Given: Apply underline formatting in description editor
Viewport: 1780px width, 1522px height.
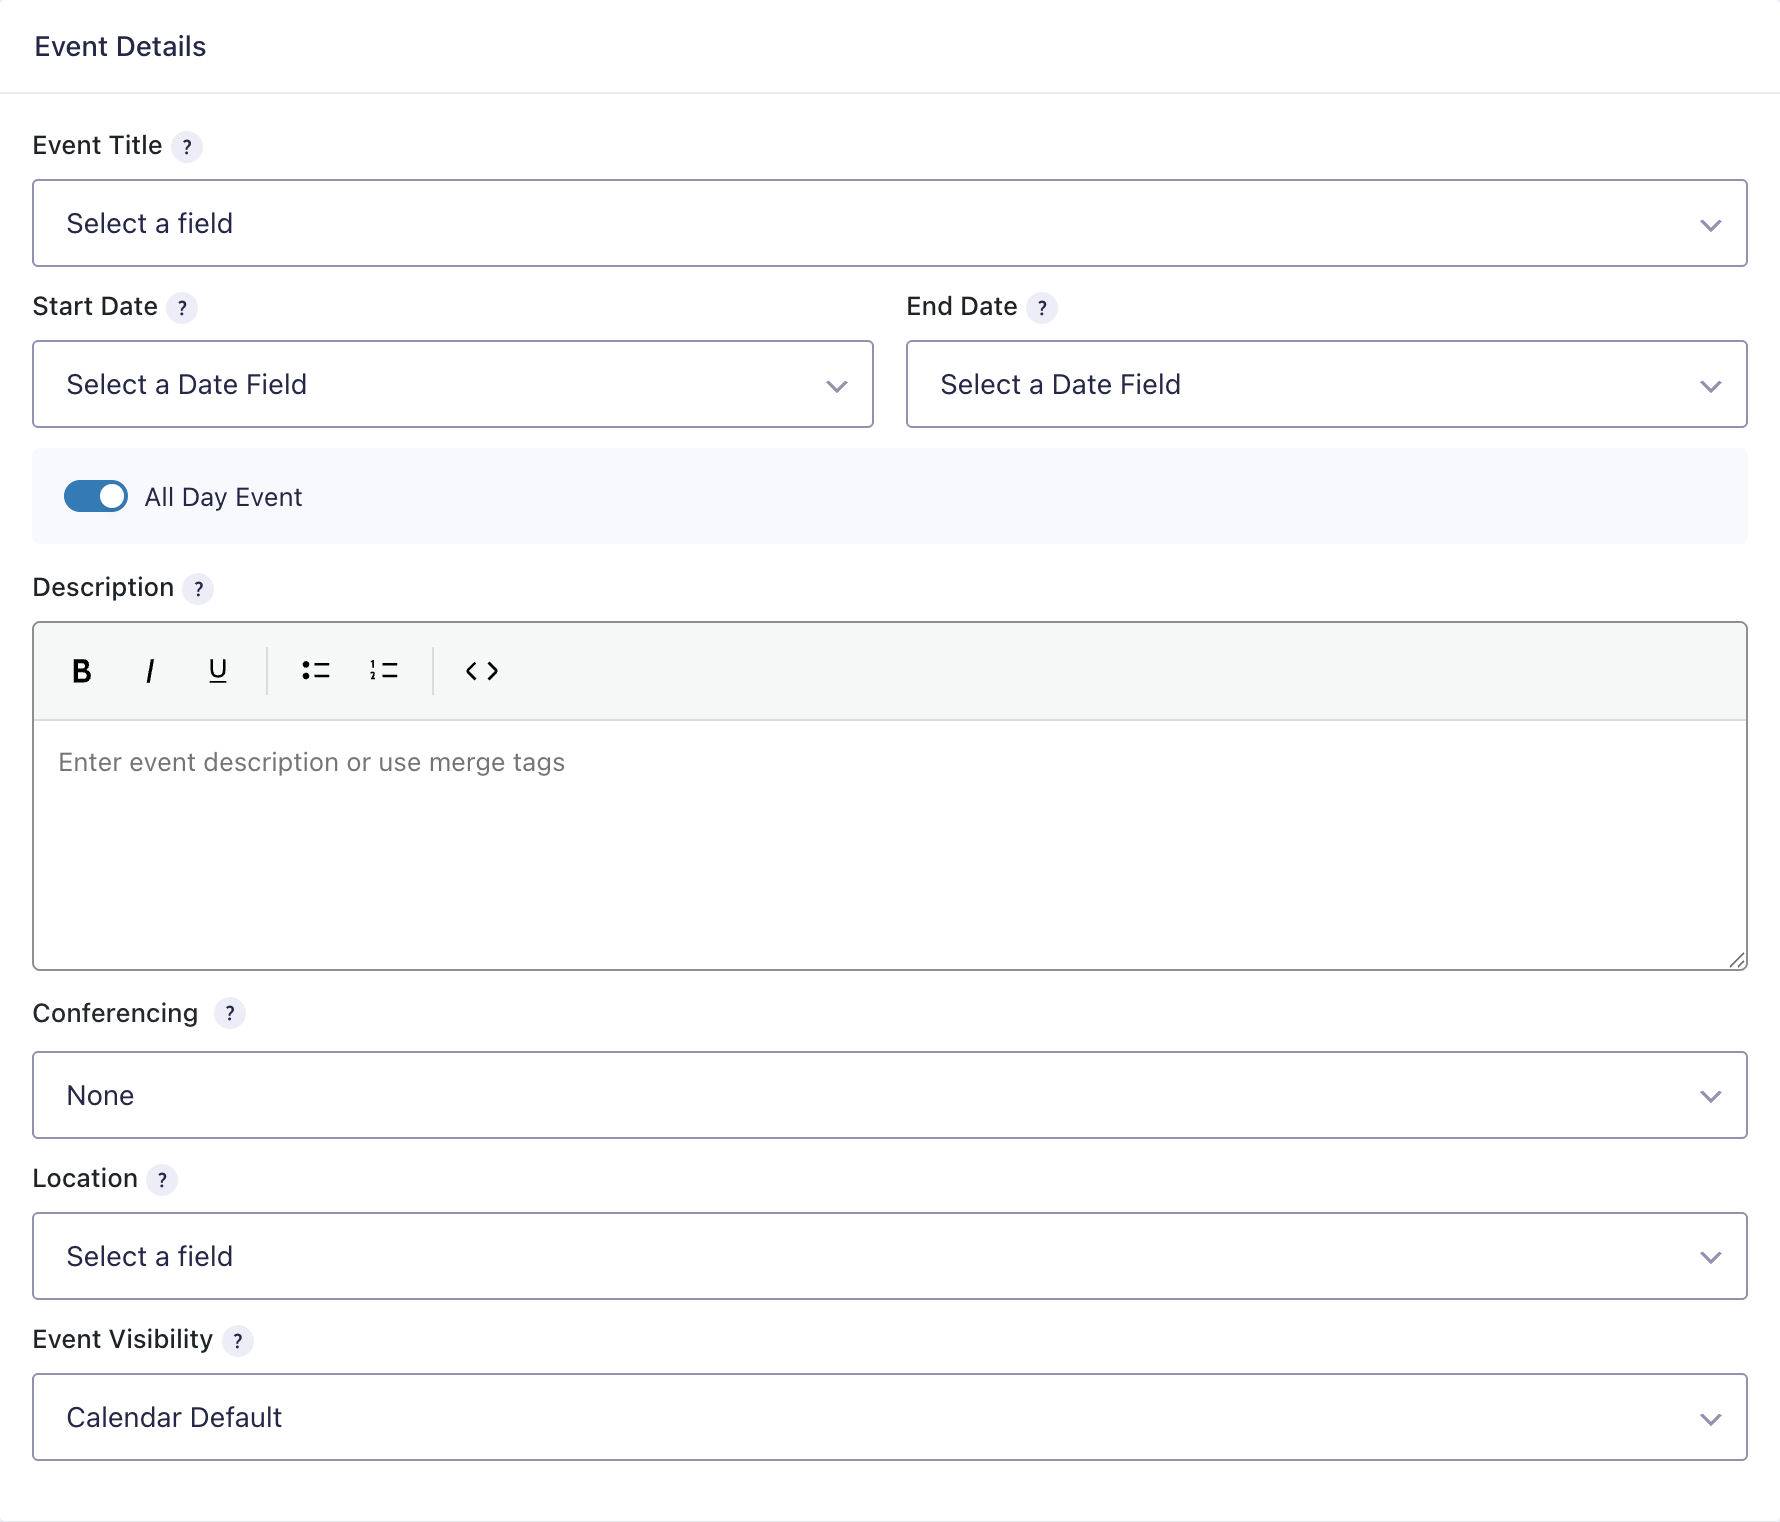Looking at the screenshot, I should coord(218,671).
